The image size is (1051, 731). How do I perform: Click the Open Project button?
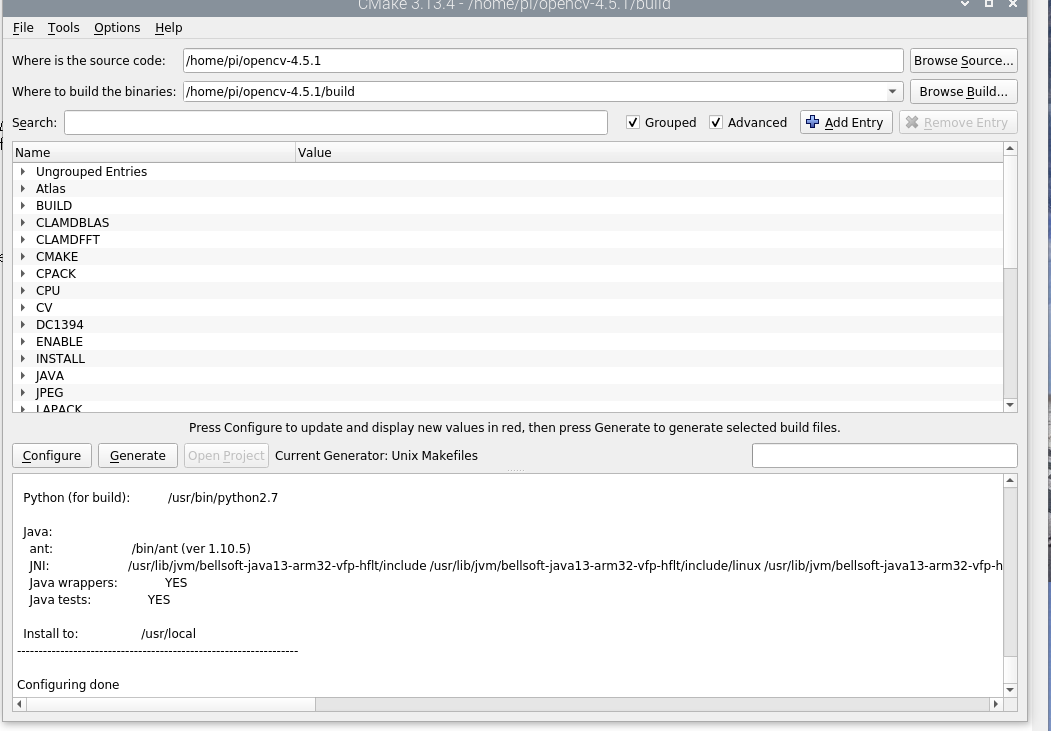tap(226, 456)
